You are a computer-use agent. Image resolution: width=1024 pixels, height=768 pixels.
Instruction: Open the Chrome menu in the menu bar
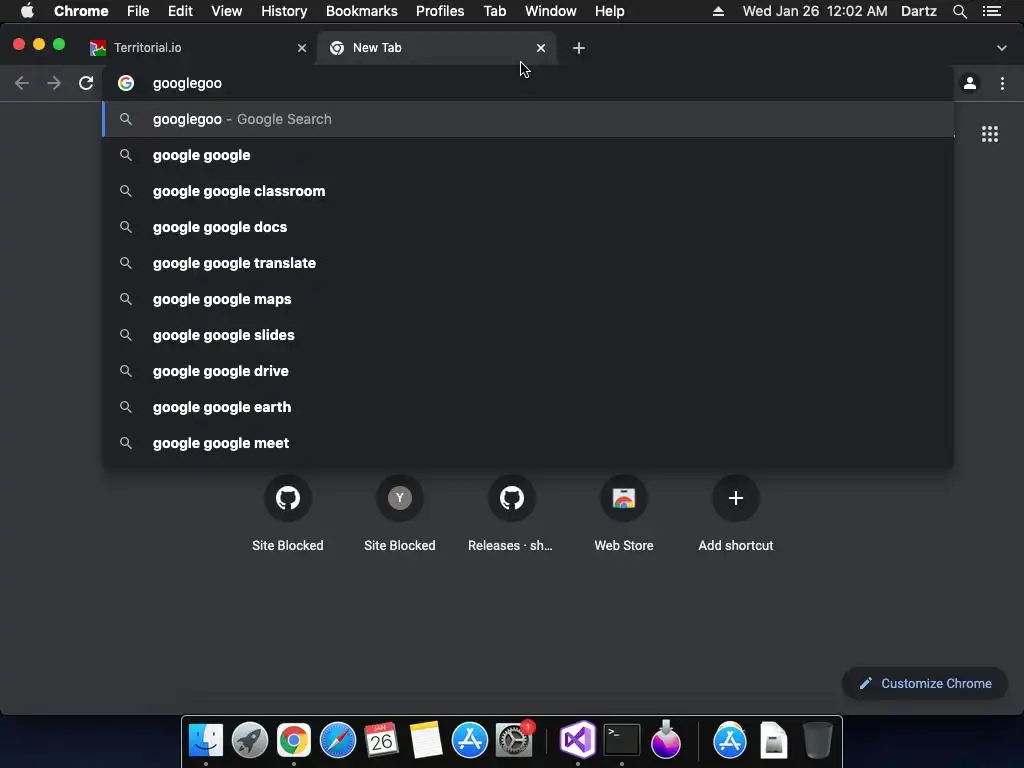point(81,11)
